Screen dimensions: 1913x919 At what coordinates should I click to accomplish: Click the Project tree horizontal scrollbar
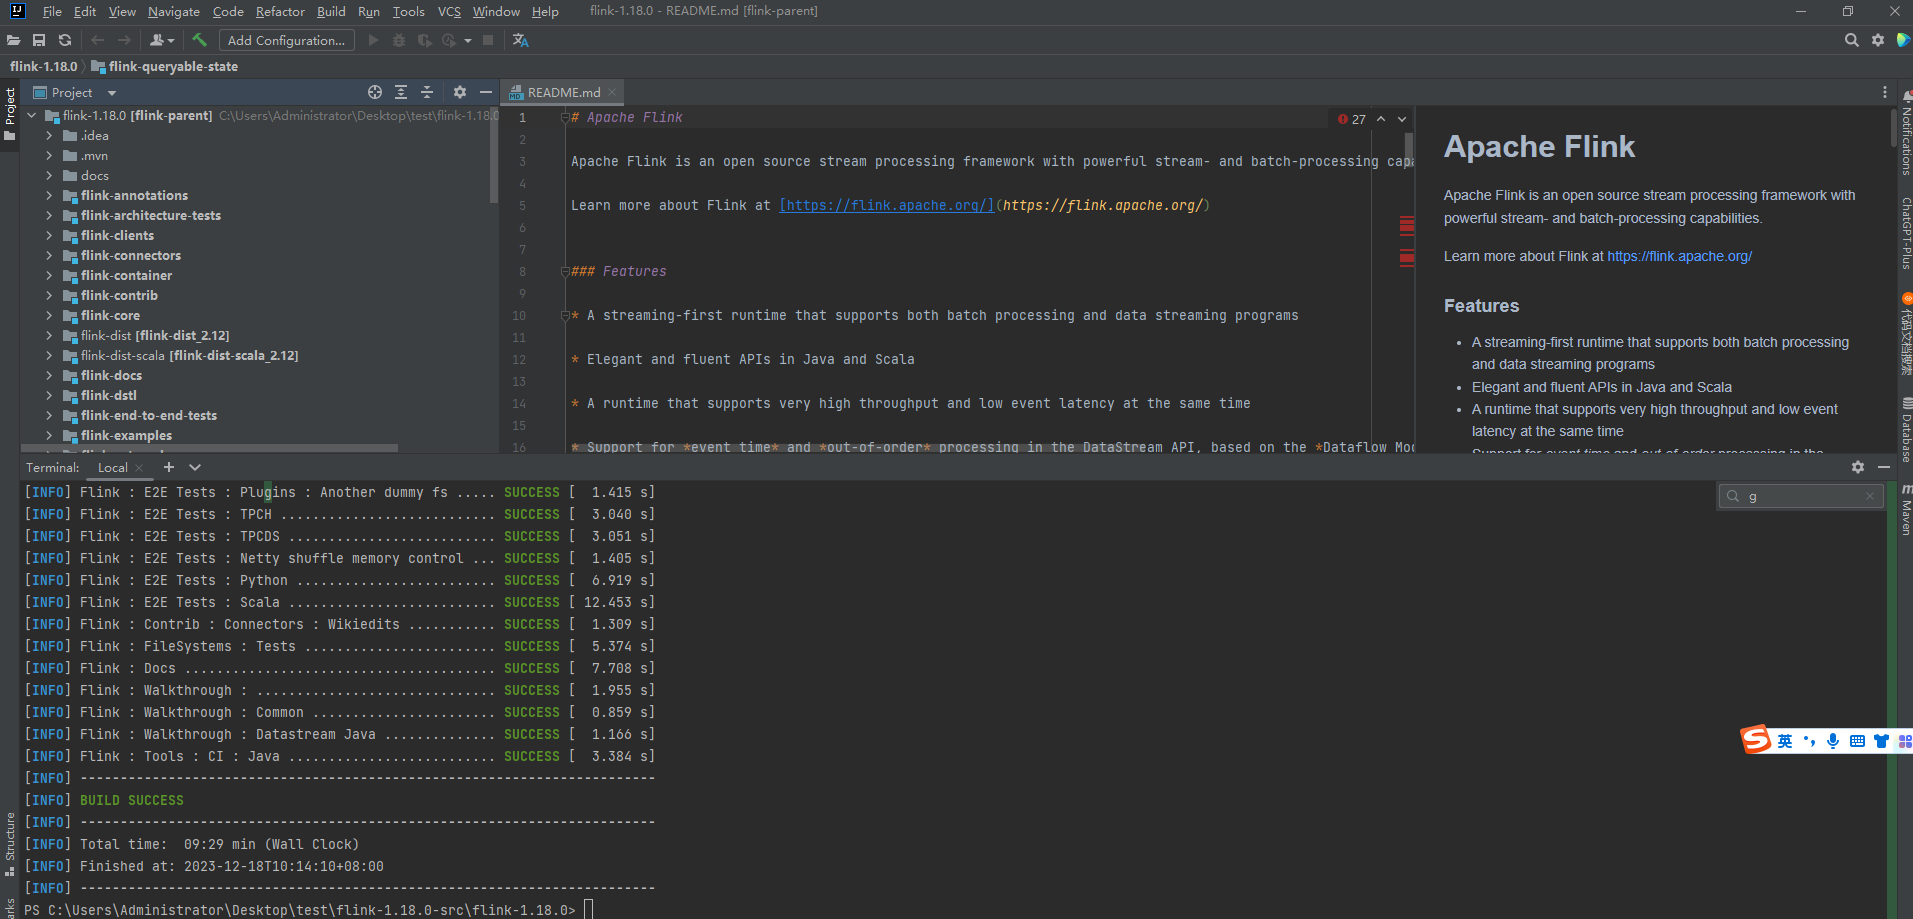tap(210, 448)
